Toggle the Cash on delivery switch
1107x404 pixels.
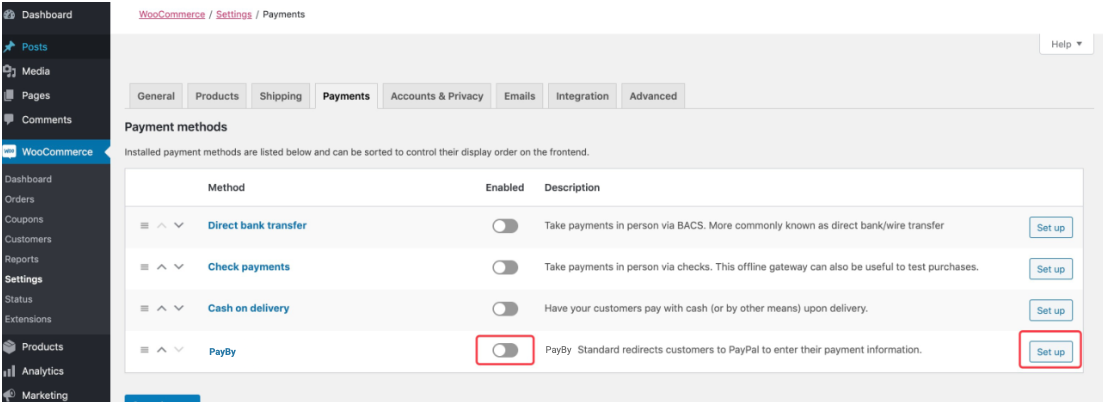point(505,308)
